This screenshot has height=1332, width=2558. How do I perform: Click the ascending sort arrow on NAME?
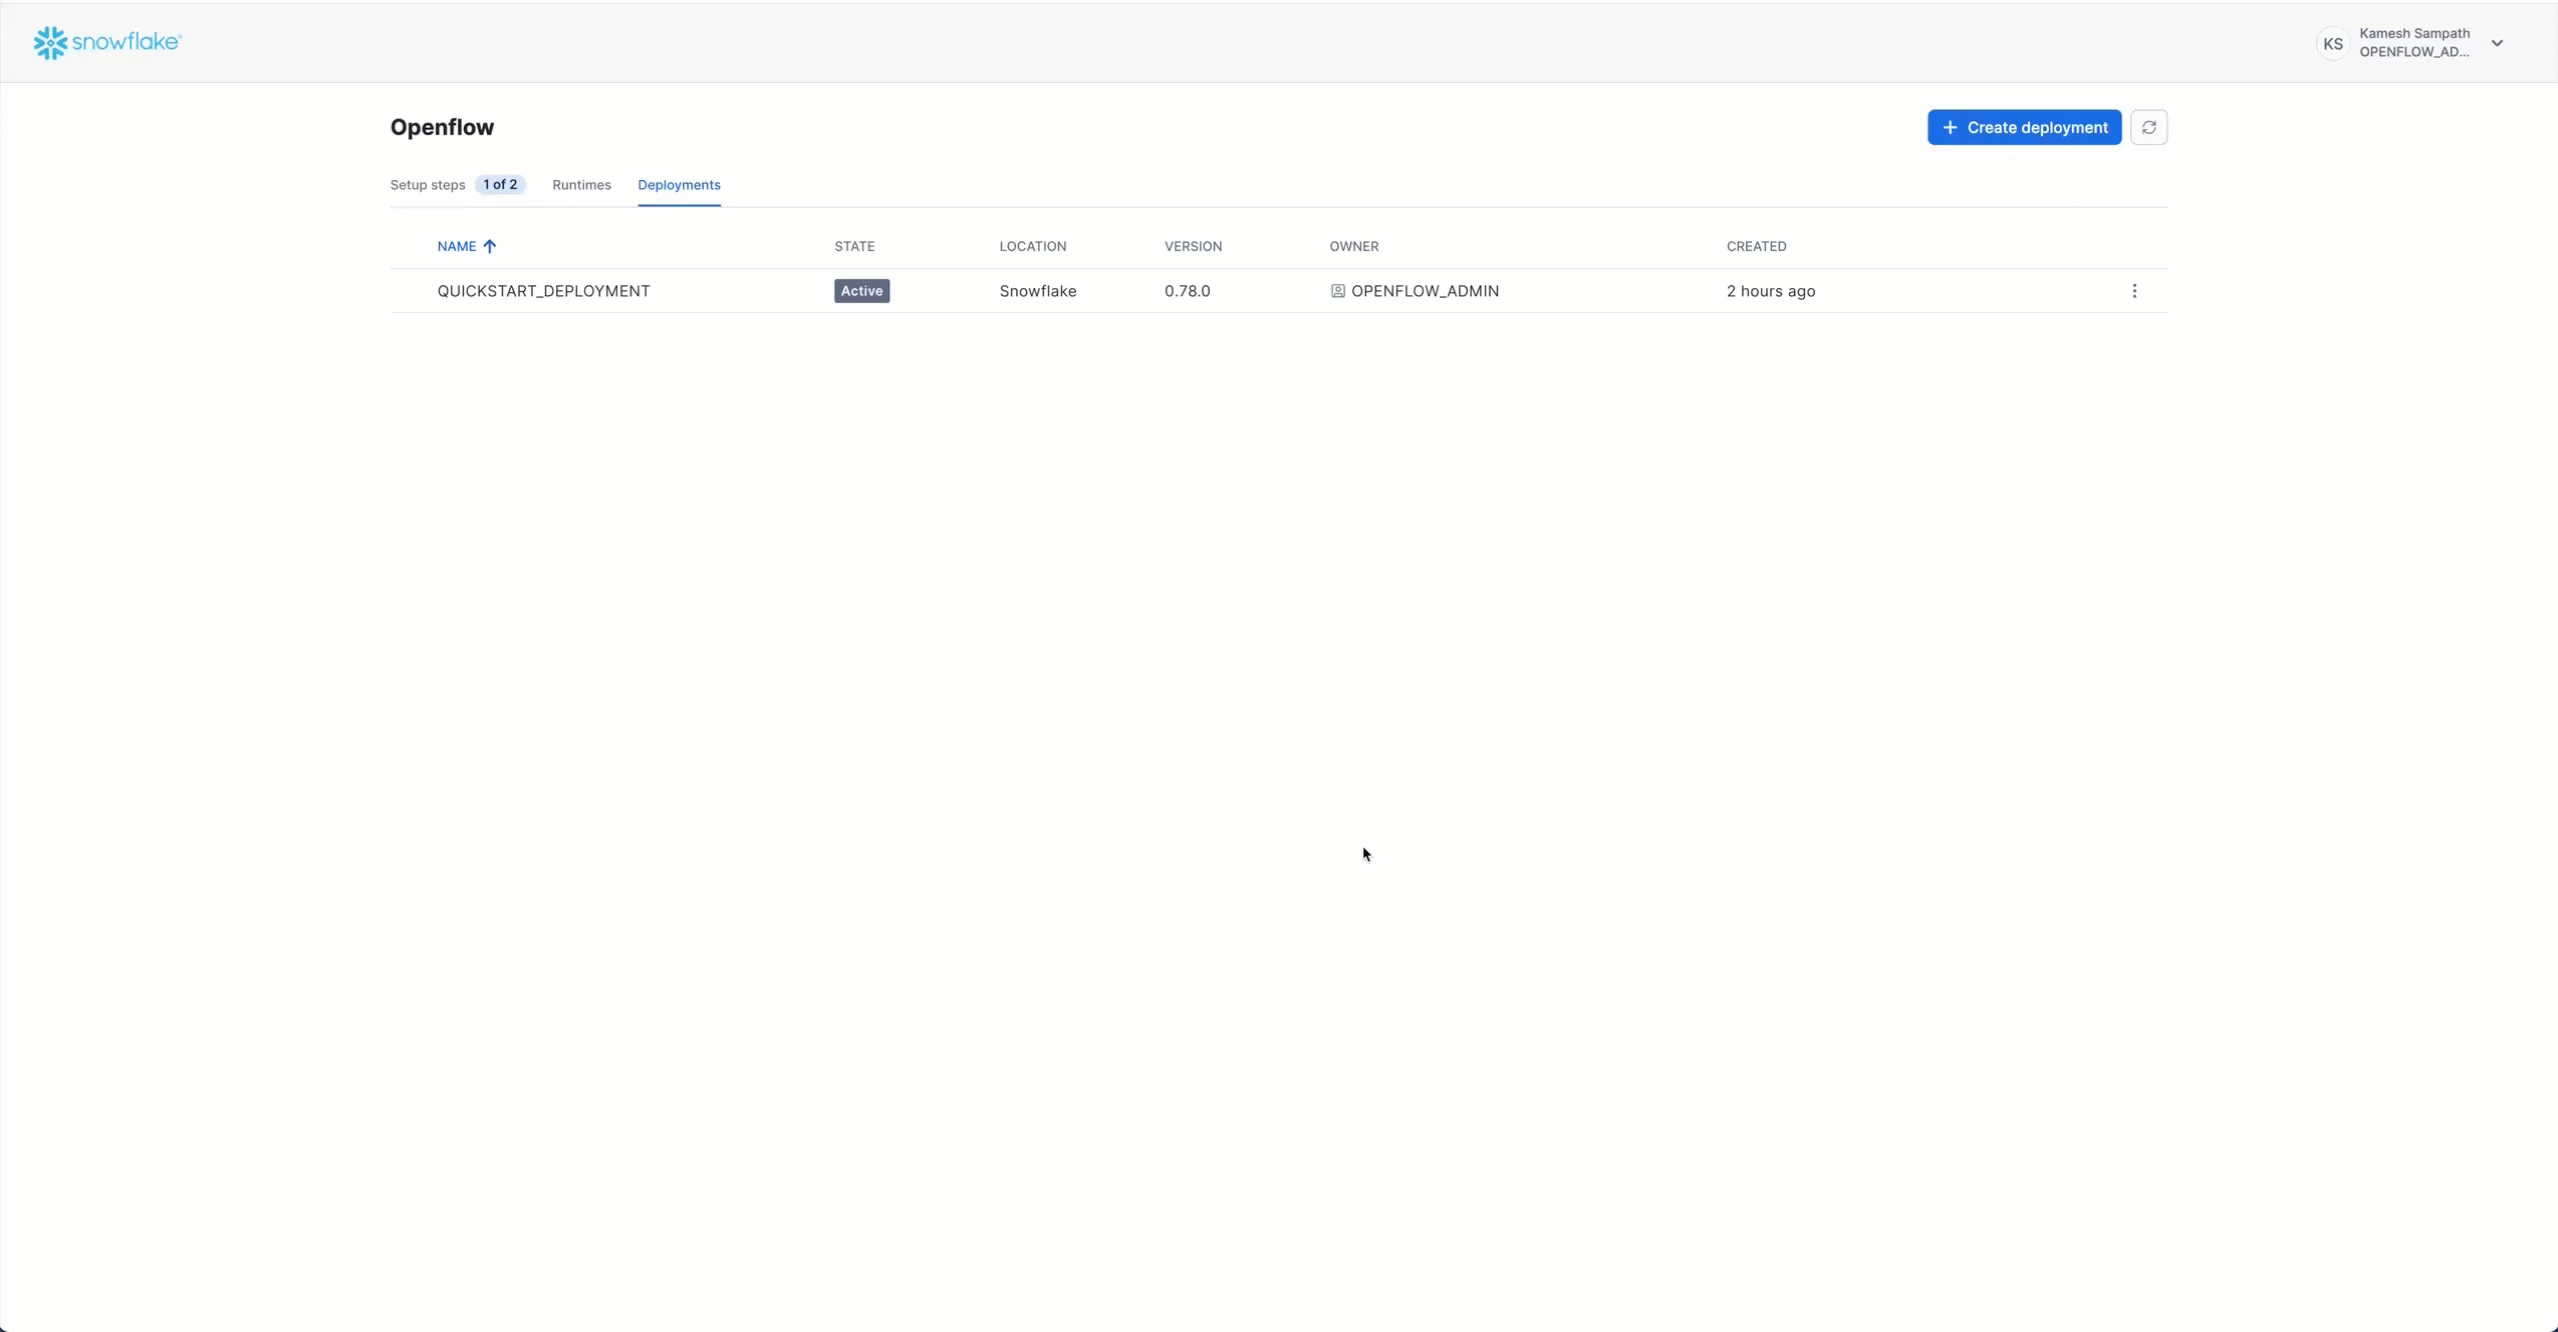(x=489, y=246)
